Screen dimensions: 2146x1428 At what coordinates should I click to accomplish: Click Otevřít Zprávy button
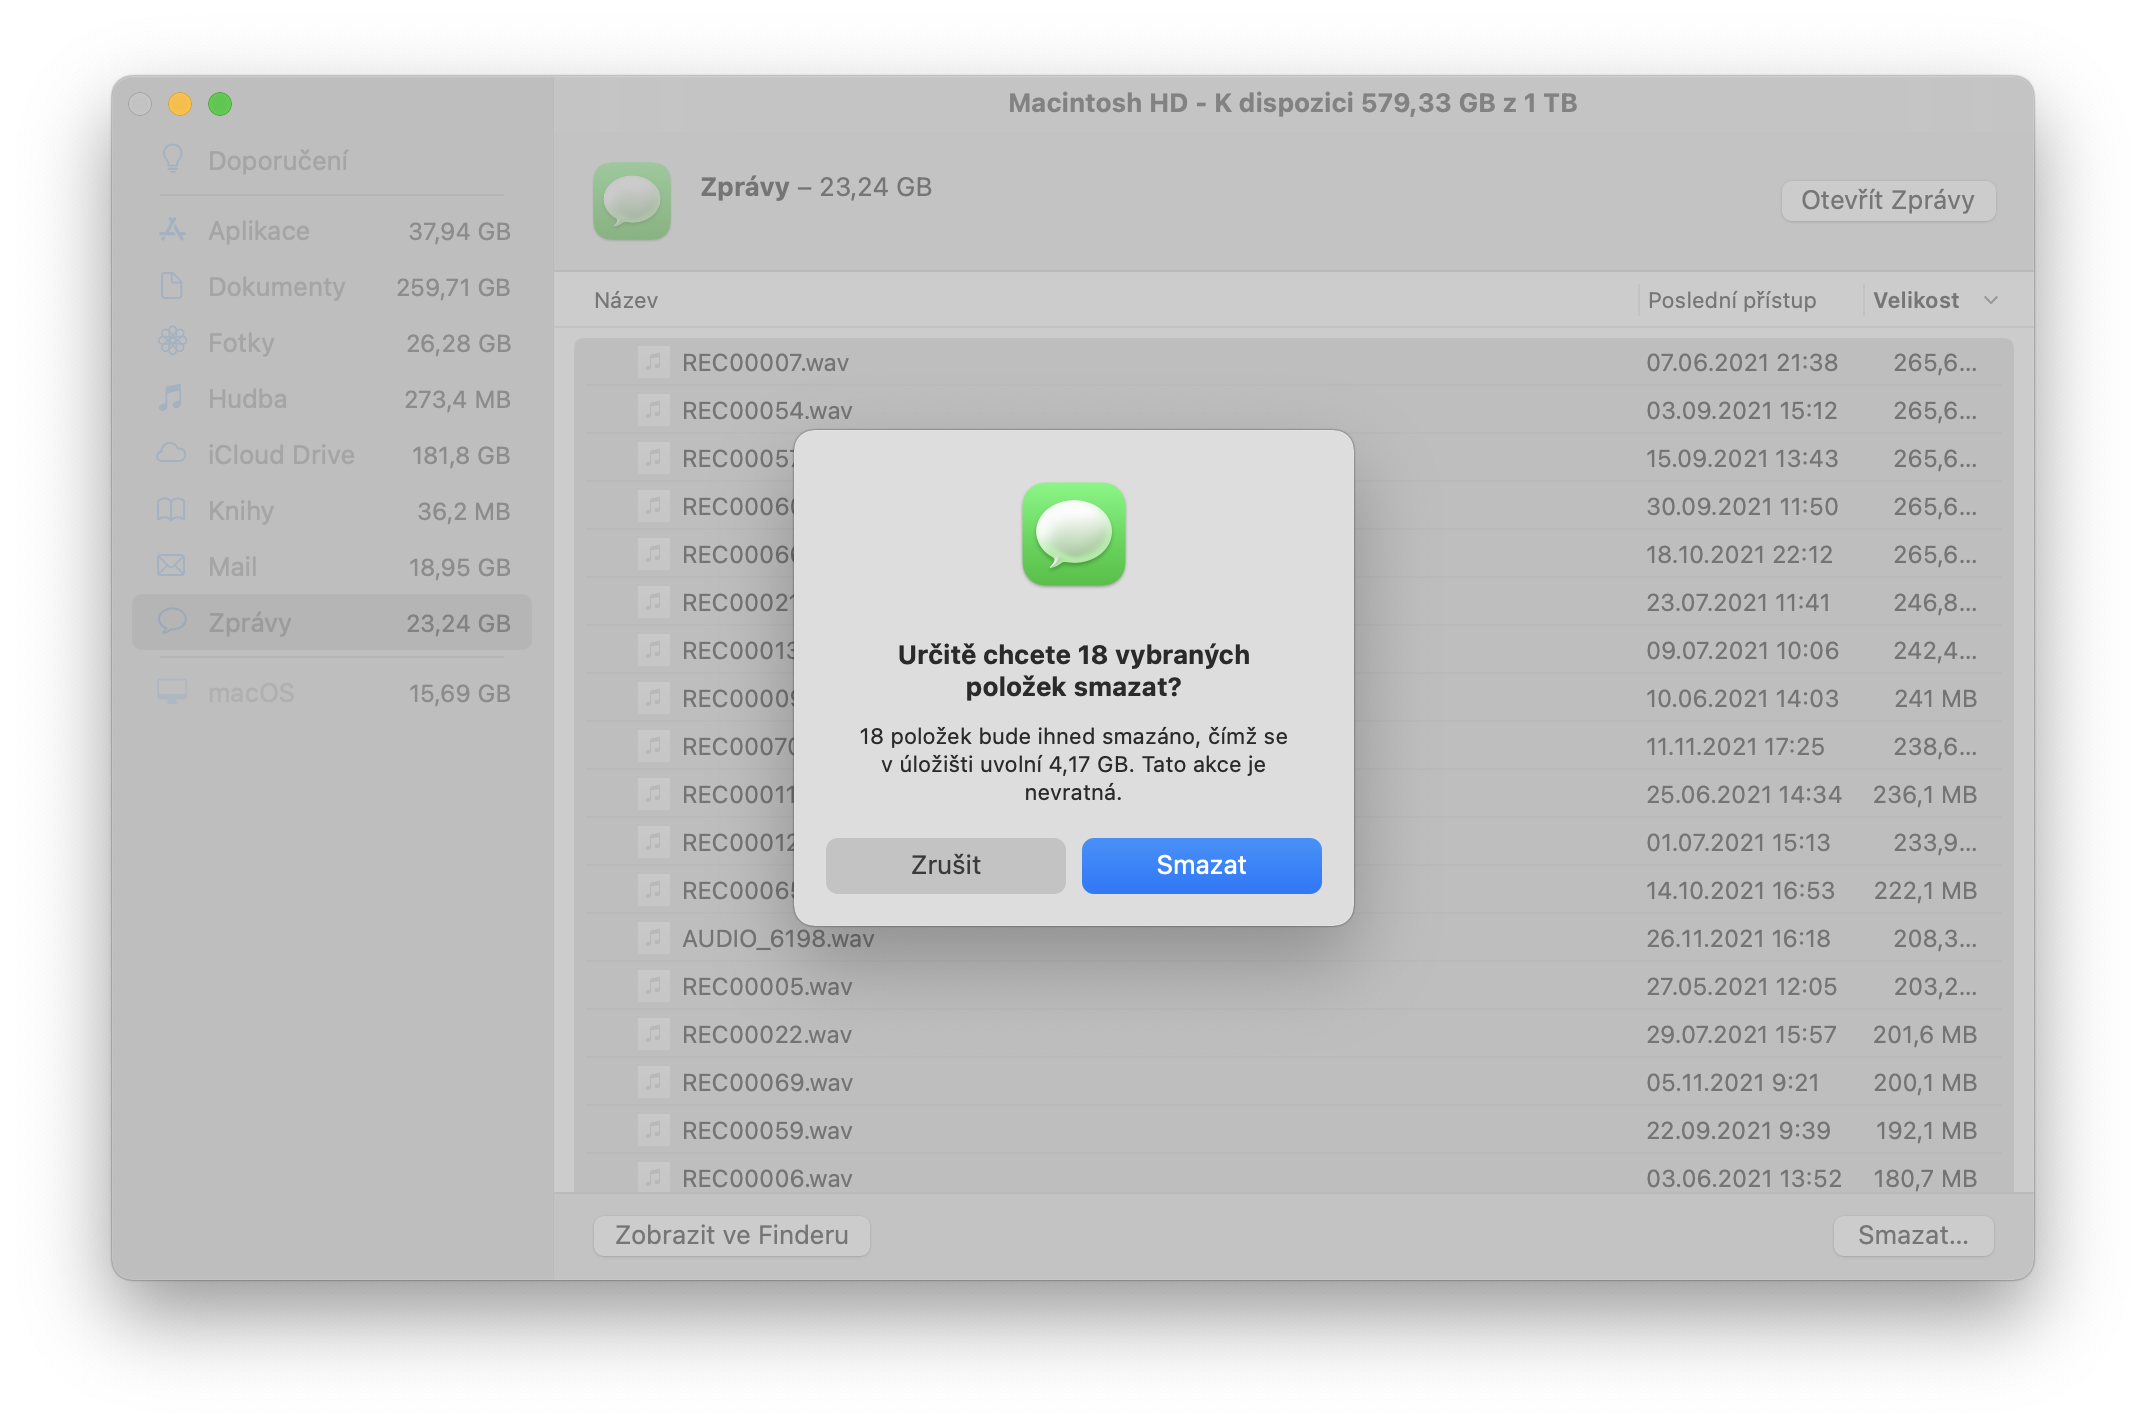pyautogui.click(x=1887, y=200)
